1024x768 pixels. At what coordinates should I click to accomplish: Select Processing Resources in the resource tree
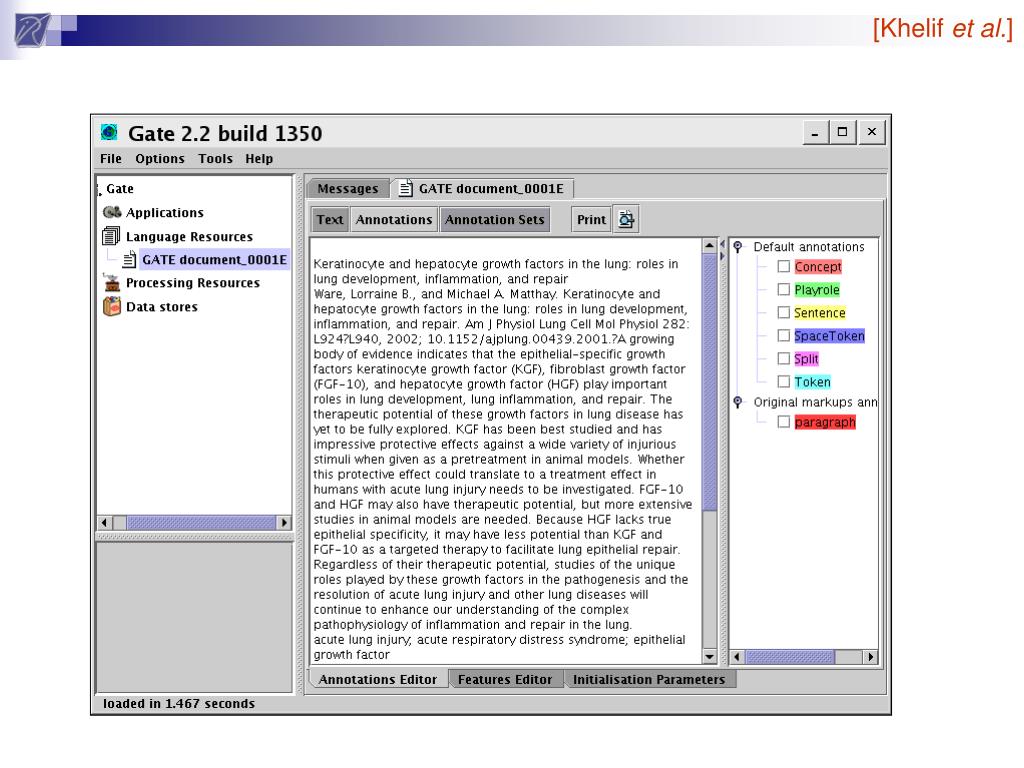click(x=193, y=283)
